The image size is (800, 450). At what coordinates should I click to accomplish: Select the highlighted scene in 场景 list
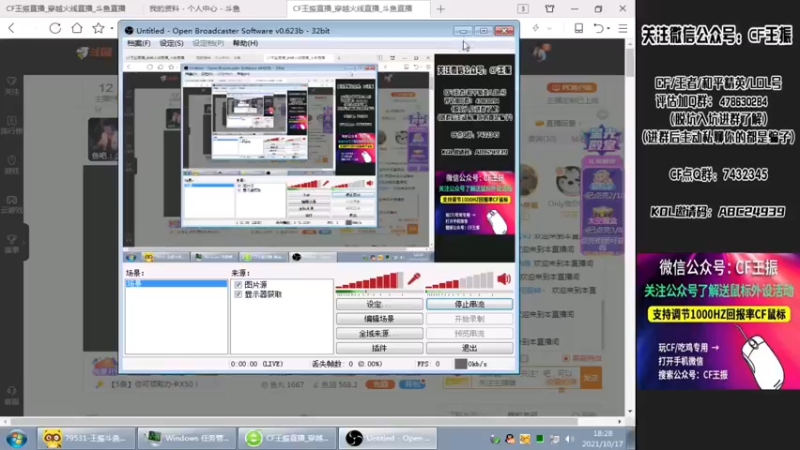(176, 283)
